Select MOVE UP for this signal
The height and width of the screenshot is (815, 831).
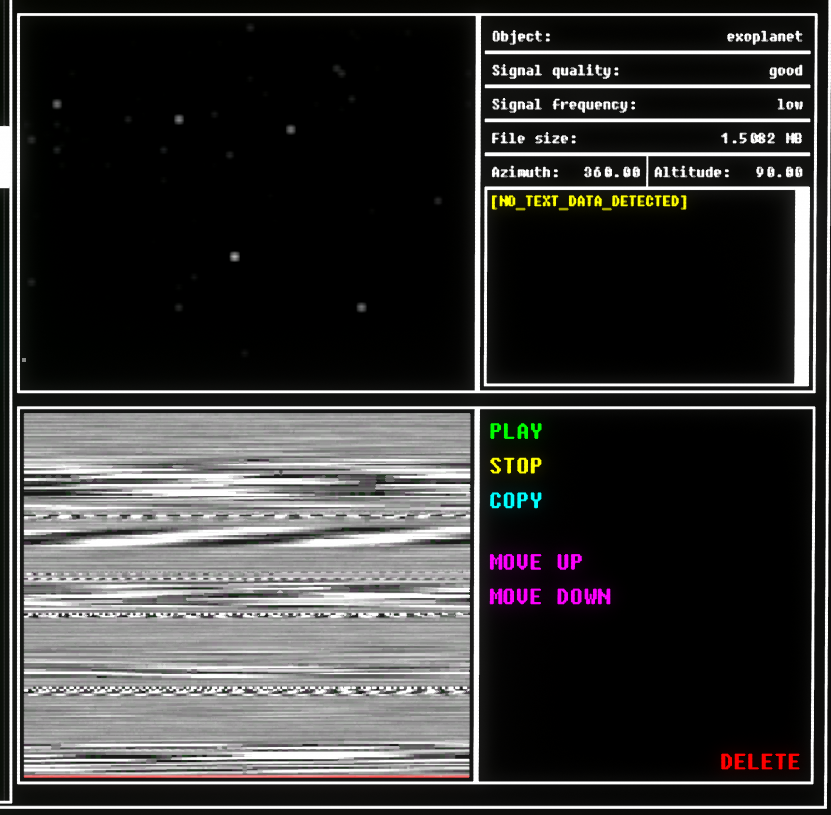pyautogui.click(x=535, y=562)
